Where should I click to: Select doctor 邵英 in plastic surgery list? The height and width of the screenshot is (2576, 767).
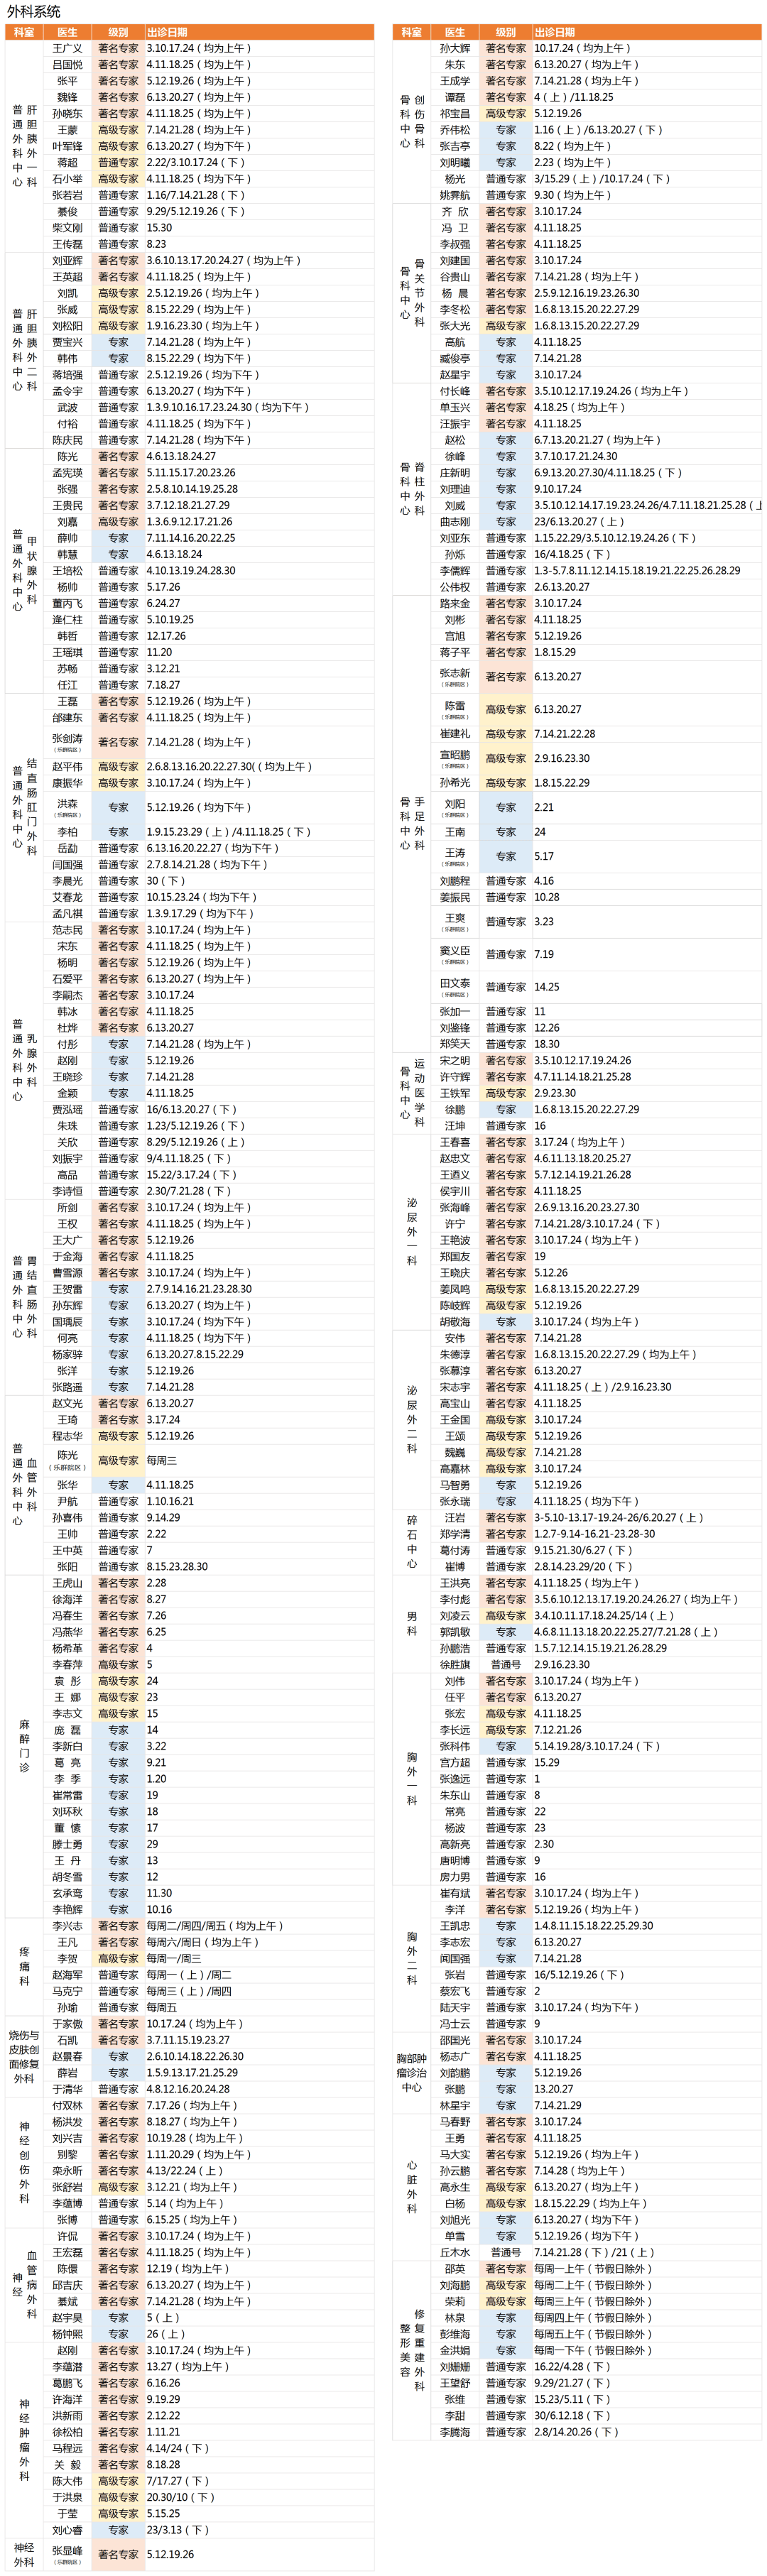pyautogui.click(x=455, y=2269)
